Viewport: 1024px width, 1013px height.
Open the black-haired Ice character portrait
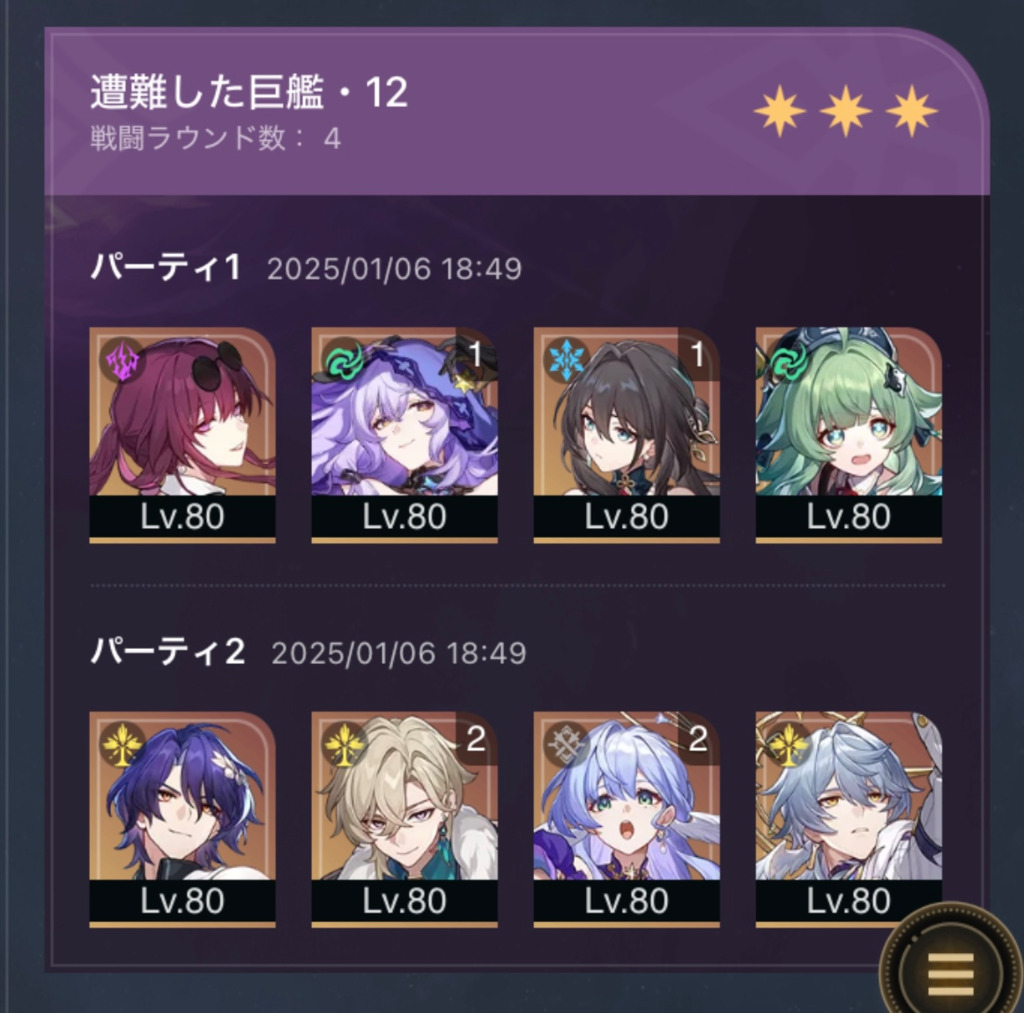(x=626, y=435)
